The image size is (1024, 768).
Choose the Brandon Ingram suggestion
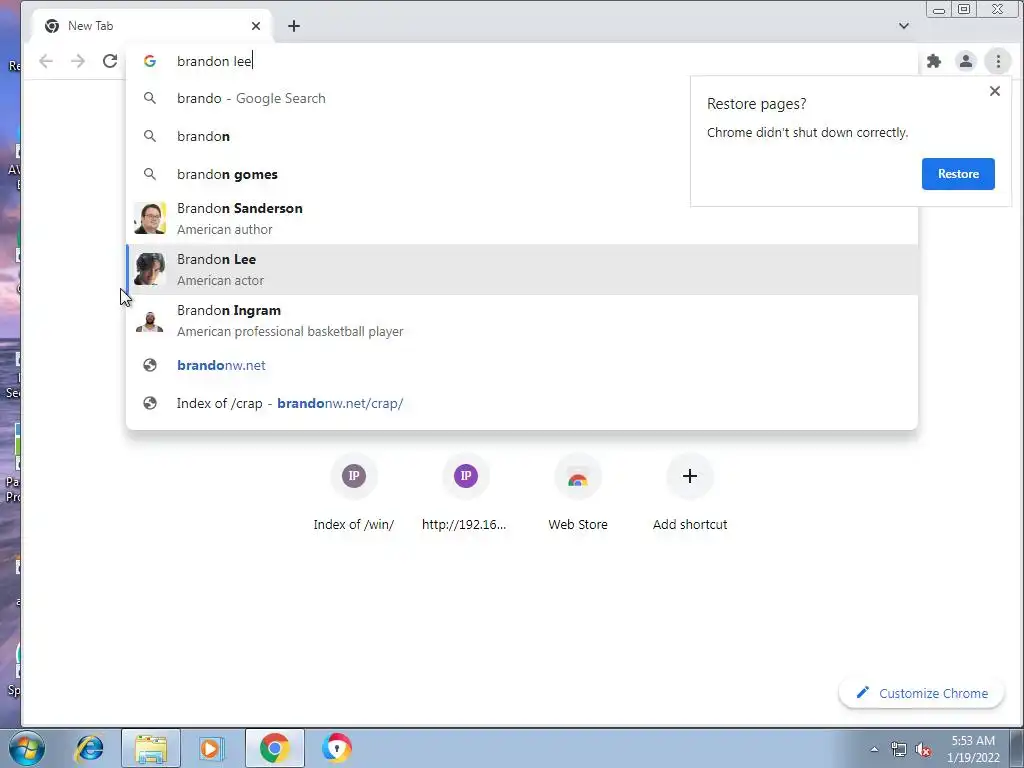click(x=522, y=321)
